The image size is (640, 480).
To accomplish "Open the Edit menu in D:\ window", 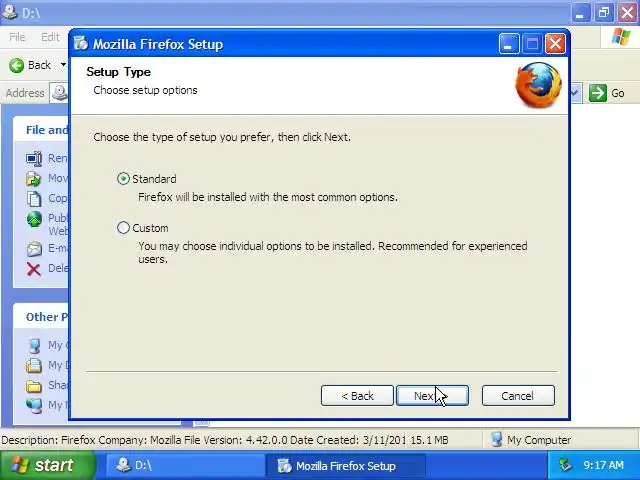I will 50,37.
